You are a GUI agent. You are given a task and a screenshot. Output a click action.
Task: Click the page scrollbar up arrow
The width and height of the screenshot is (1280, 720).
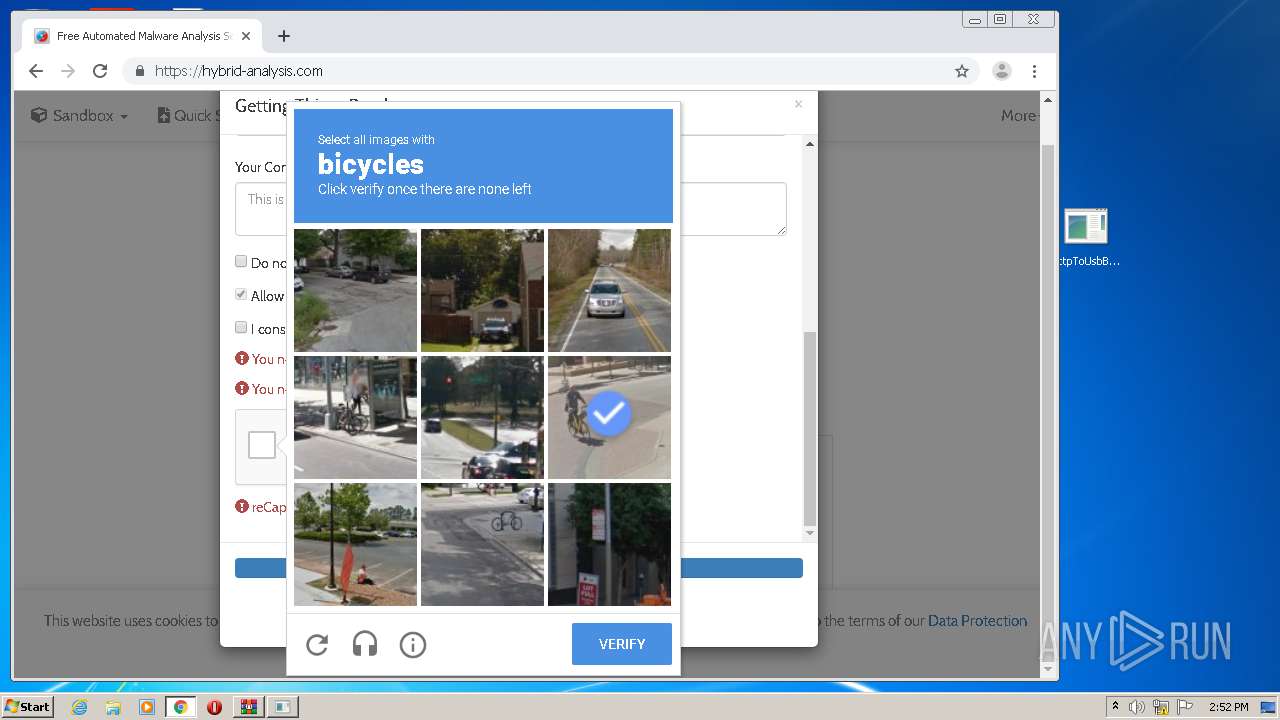[x=1048, y=100]
